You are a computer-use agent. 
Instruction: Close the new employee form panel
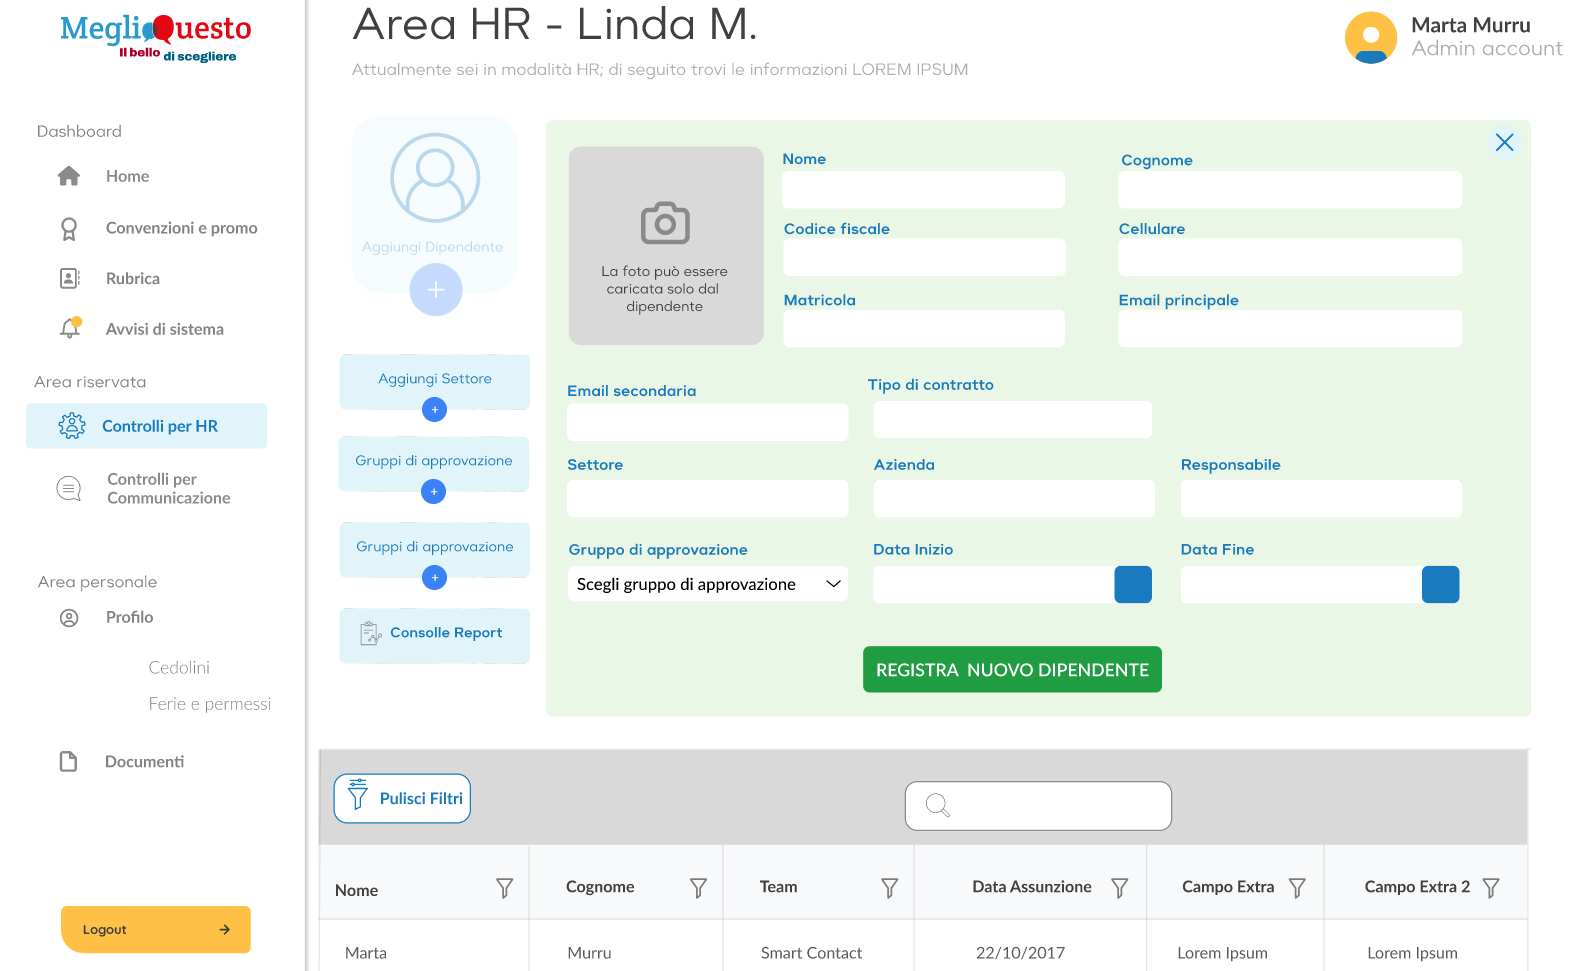pyautogui.click(x=1504, y=142)
